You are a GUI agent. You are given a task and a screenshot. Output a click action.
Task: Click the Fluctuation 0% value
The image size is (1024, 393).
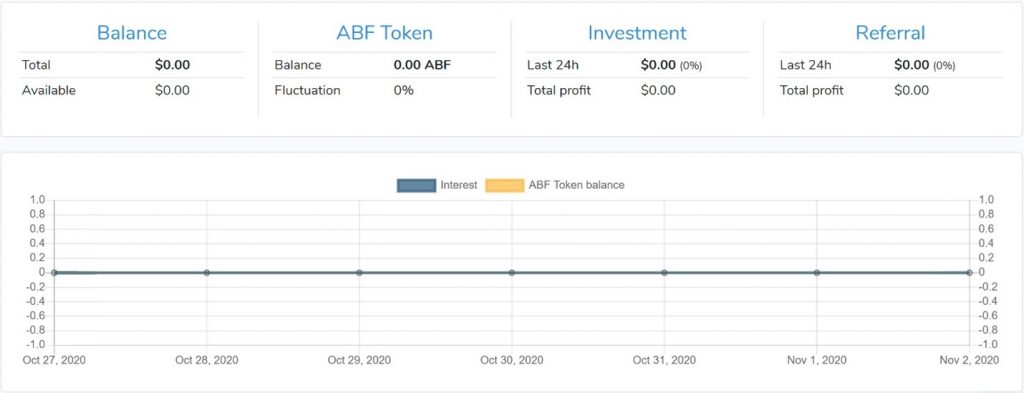coord(403,90)
